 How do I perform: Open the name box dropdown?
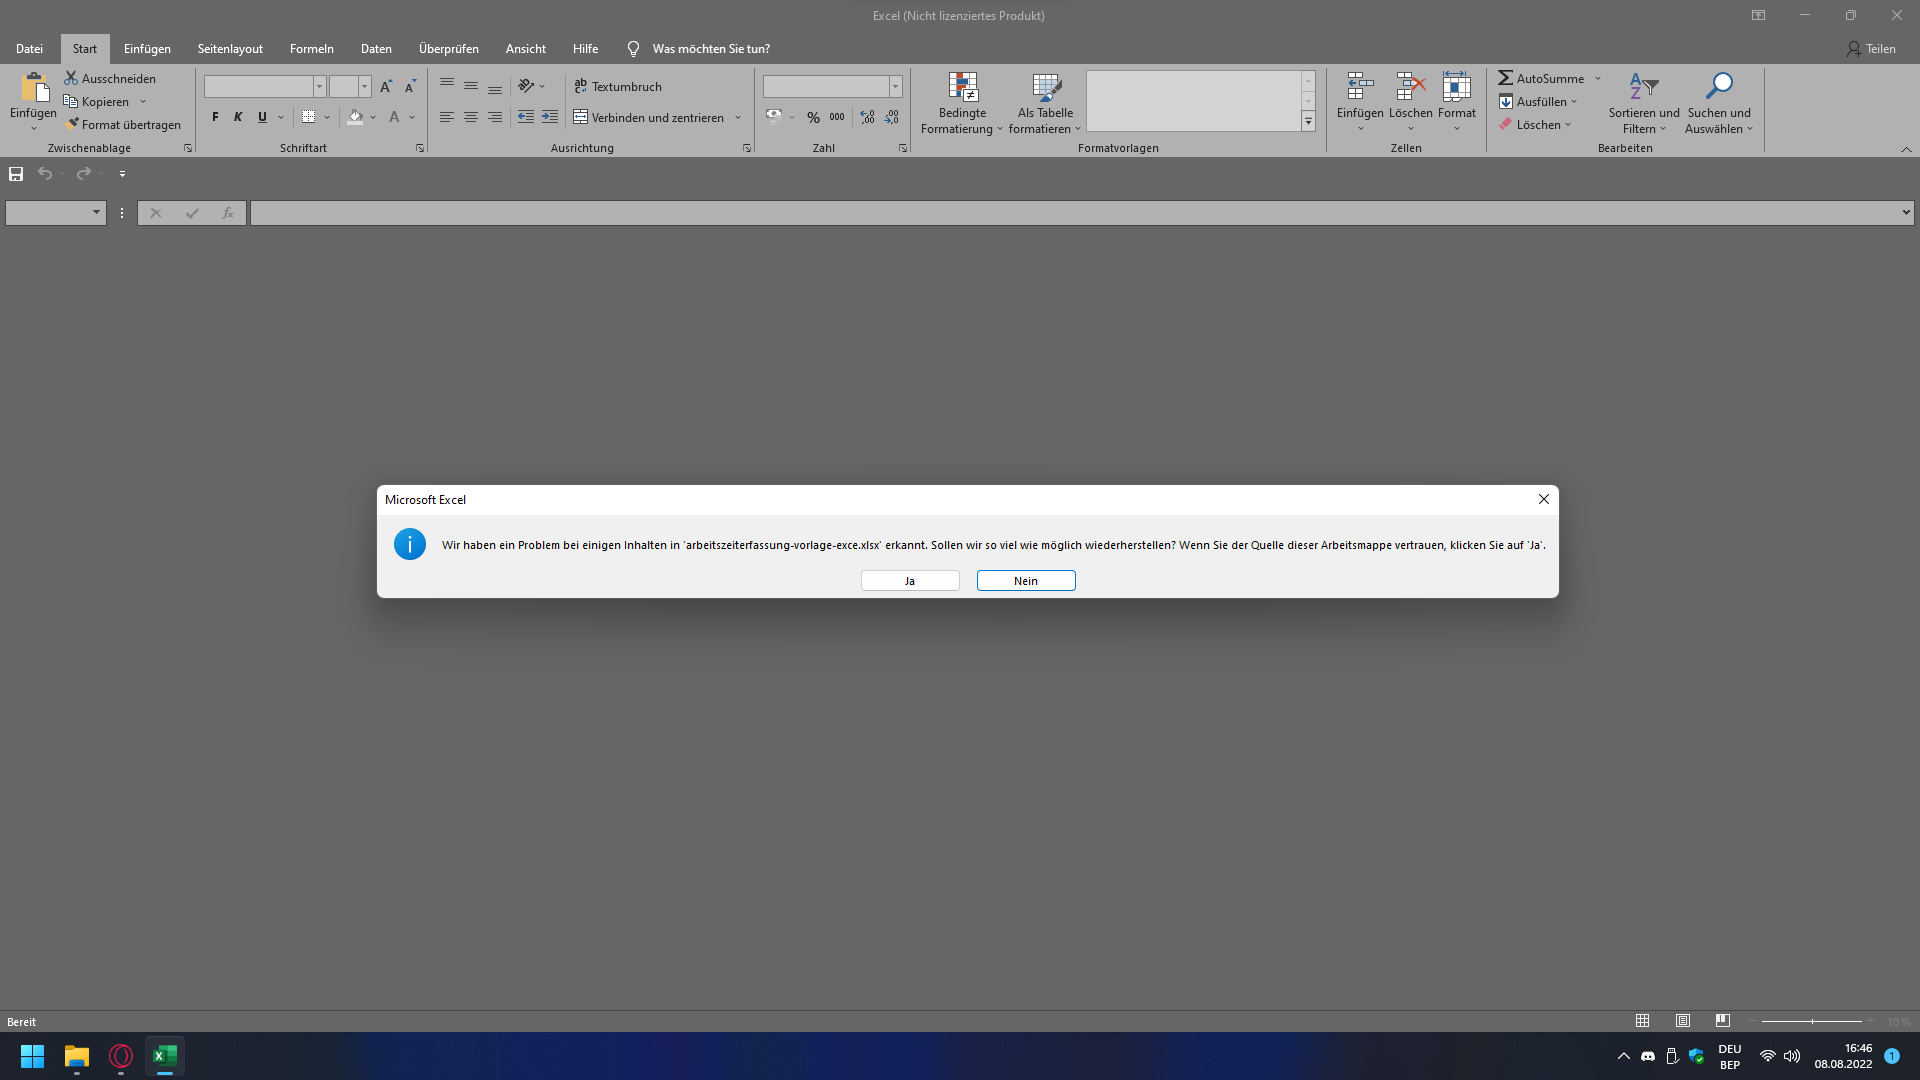tap(96, 213)
